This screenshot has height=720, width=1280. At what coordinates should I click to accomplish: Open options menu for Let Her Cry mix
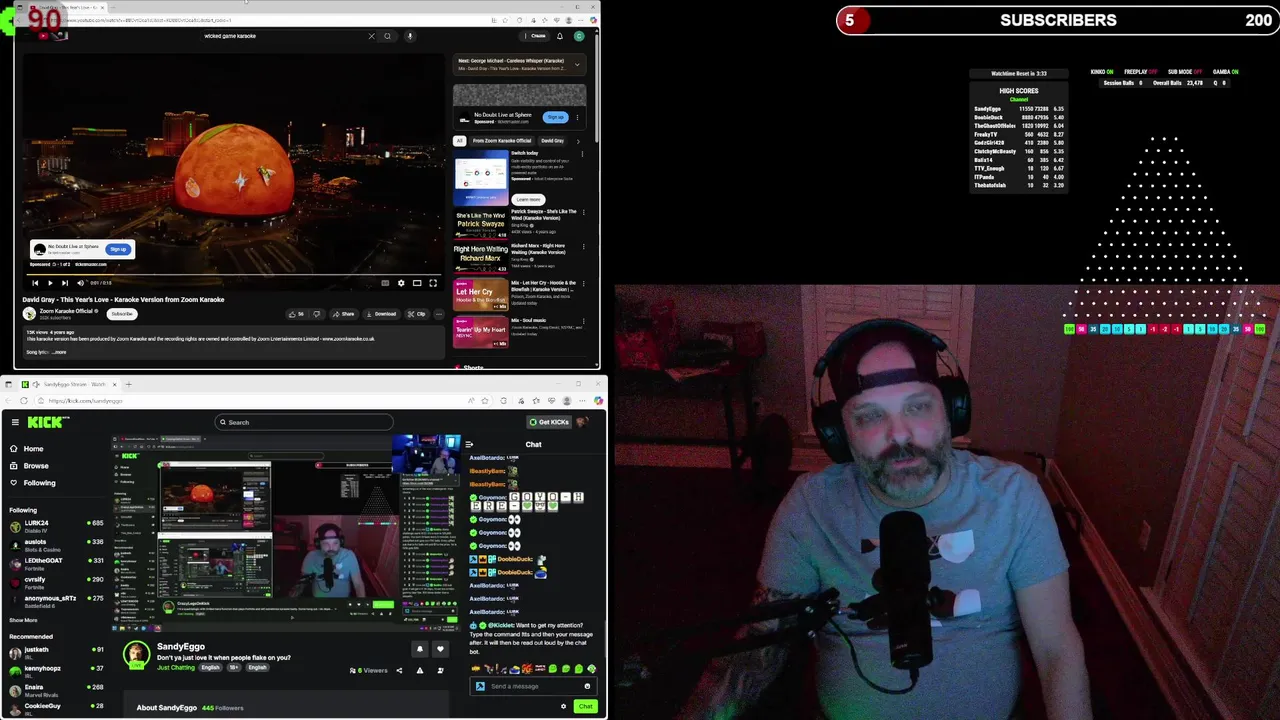(x=583, y=284)
